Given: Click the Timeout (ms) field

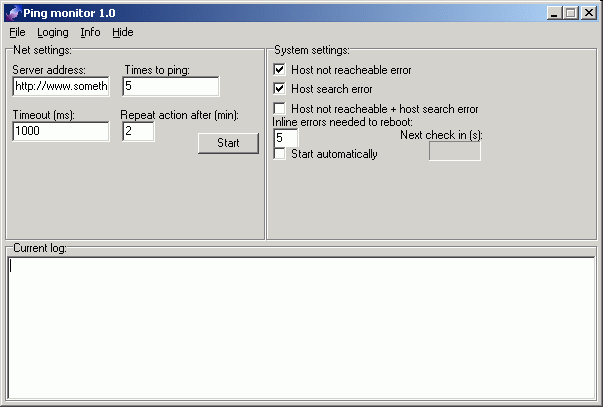Looking at the screenshot, I should (61, 131).
